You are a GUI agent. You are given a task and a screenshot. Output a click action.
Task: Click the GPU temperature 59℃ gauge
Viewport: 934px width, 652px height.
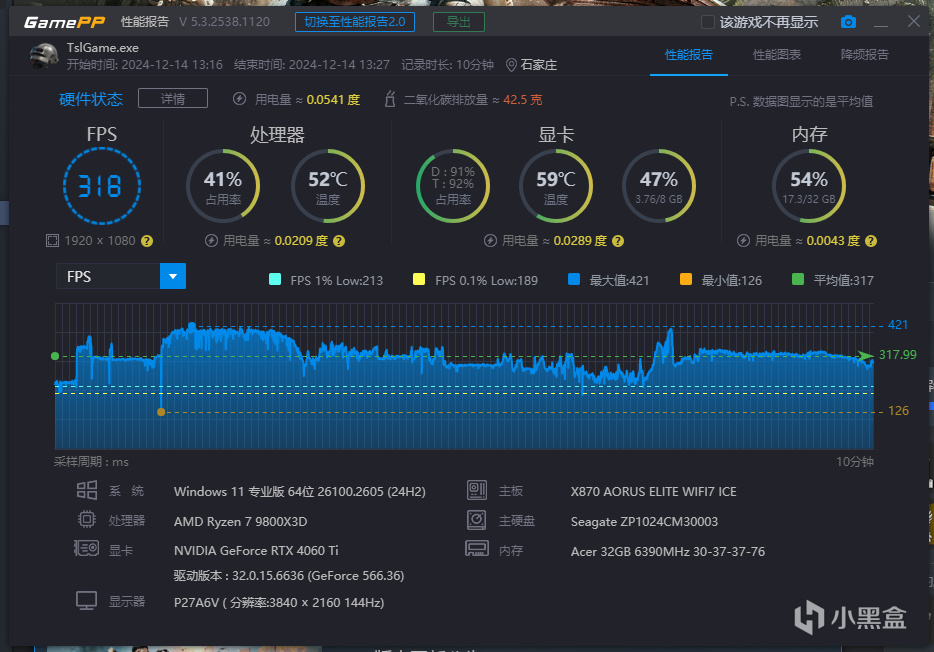tap(556, 186)
